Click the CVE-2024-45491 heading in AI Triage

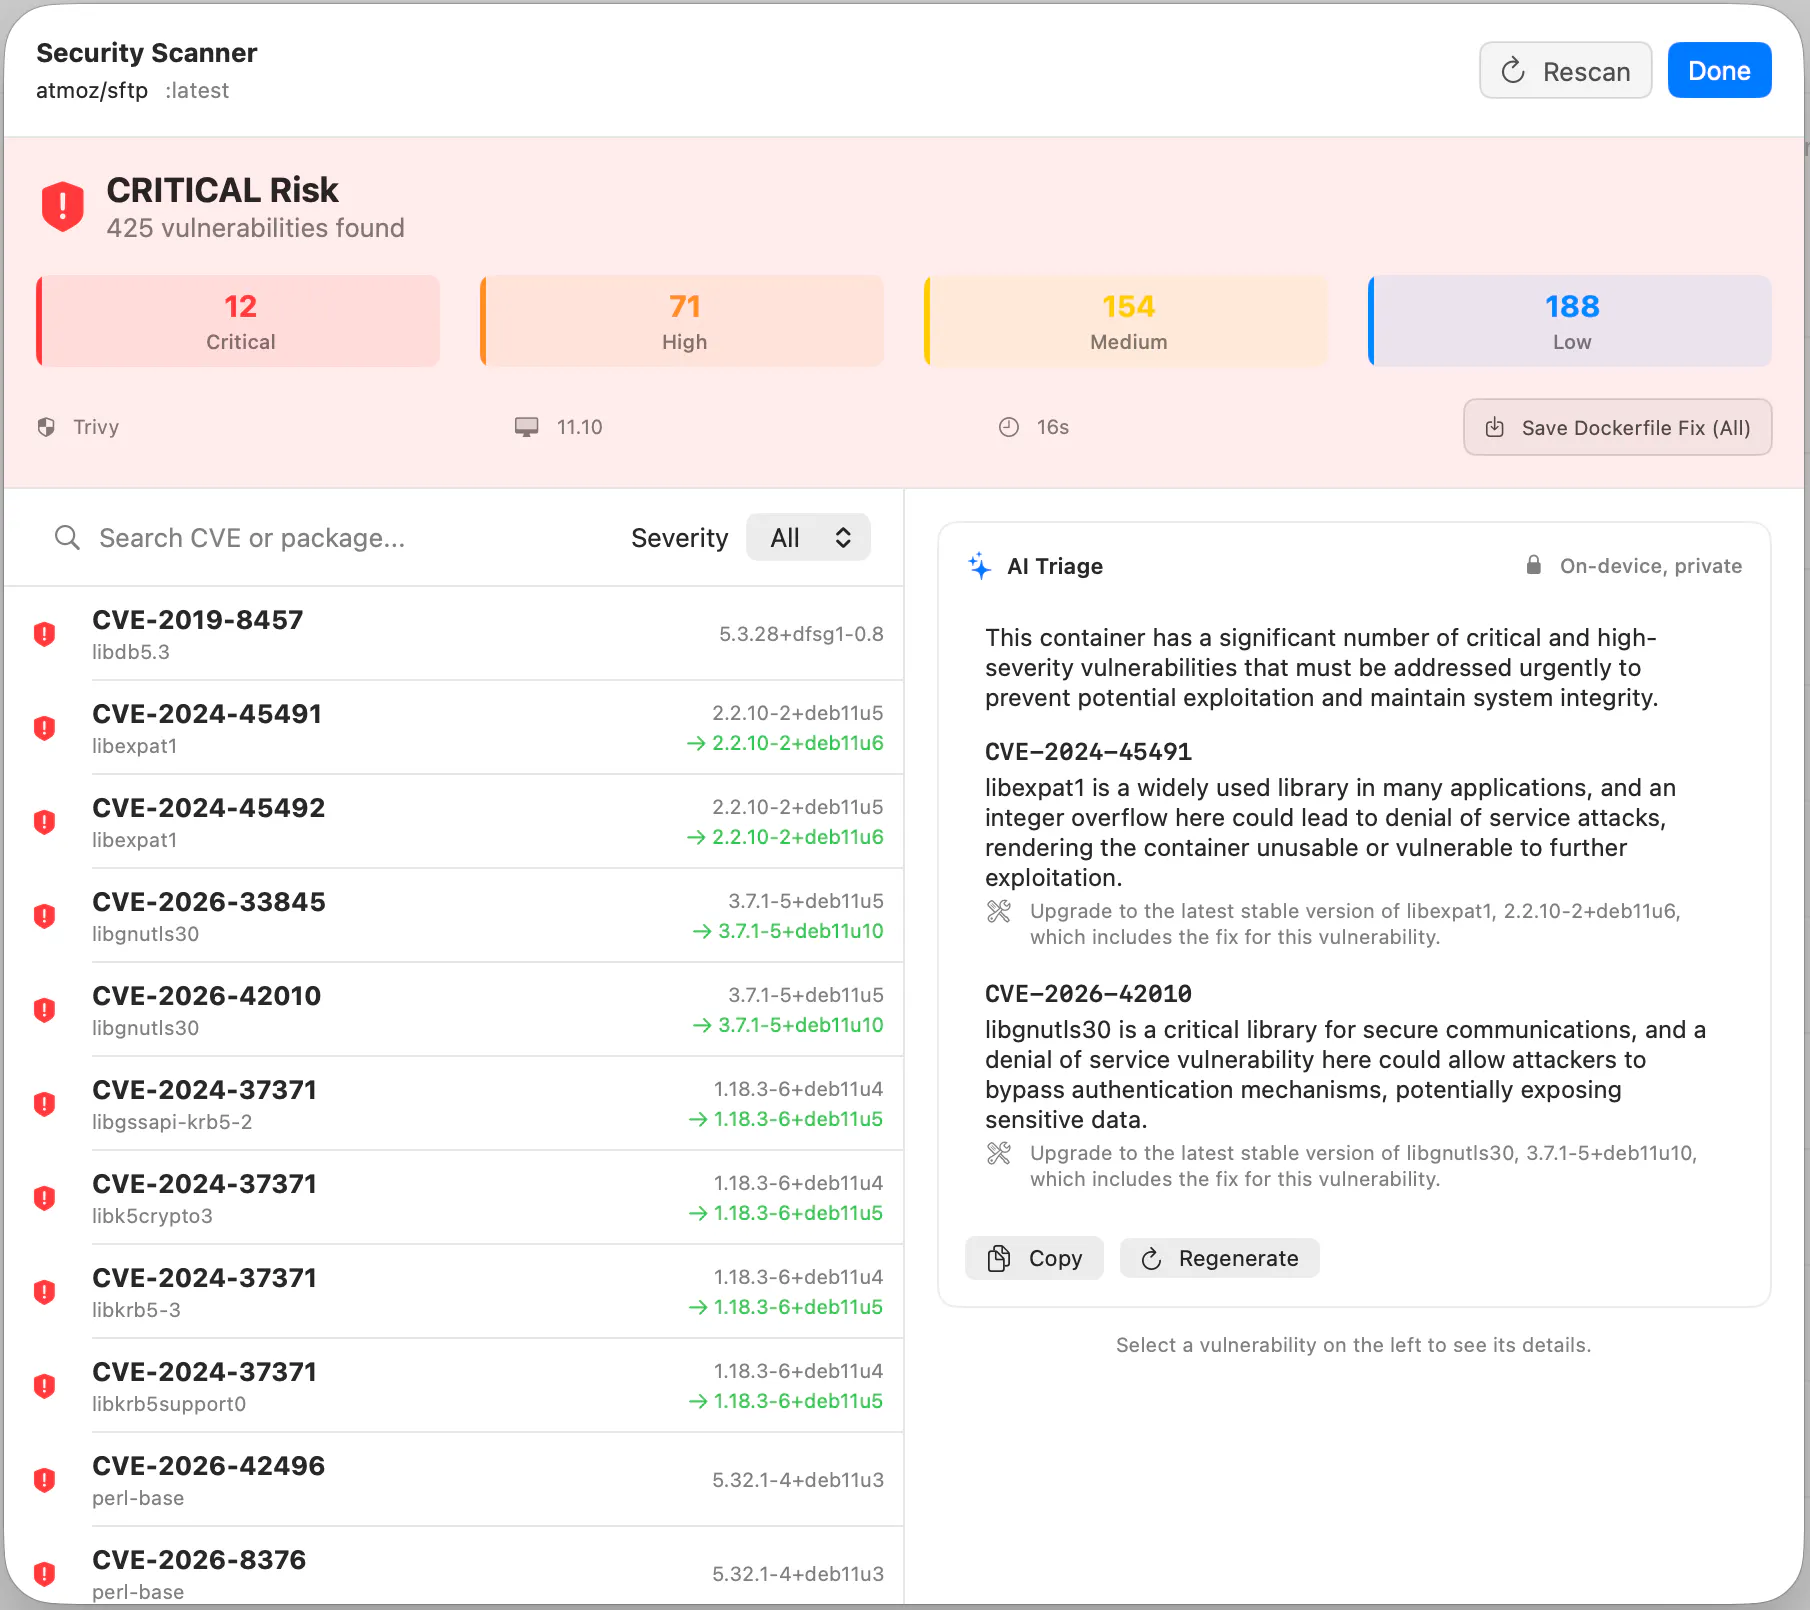tap(1088, 752)
